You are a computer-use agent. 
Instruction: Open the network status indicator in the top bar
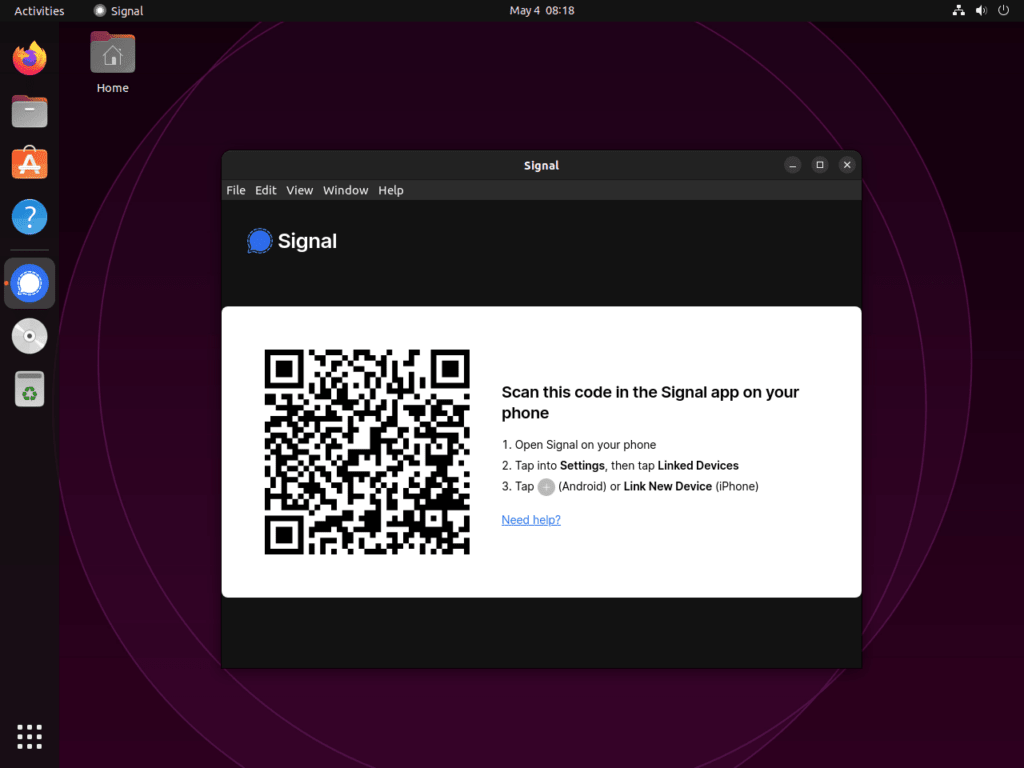point(958,10)
